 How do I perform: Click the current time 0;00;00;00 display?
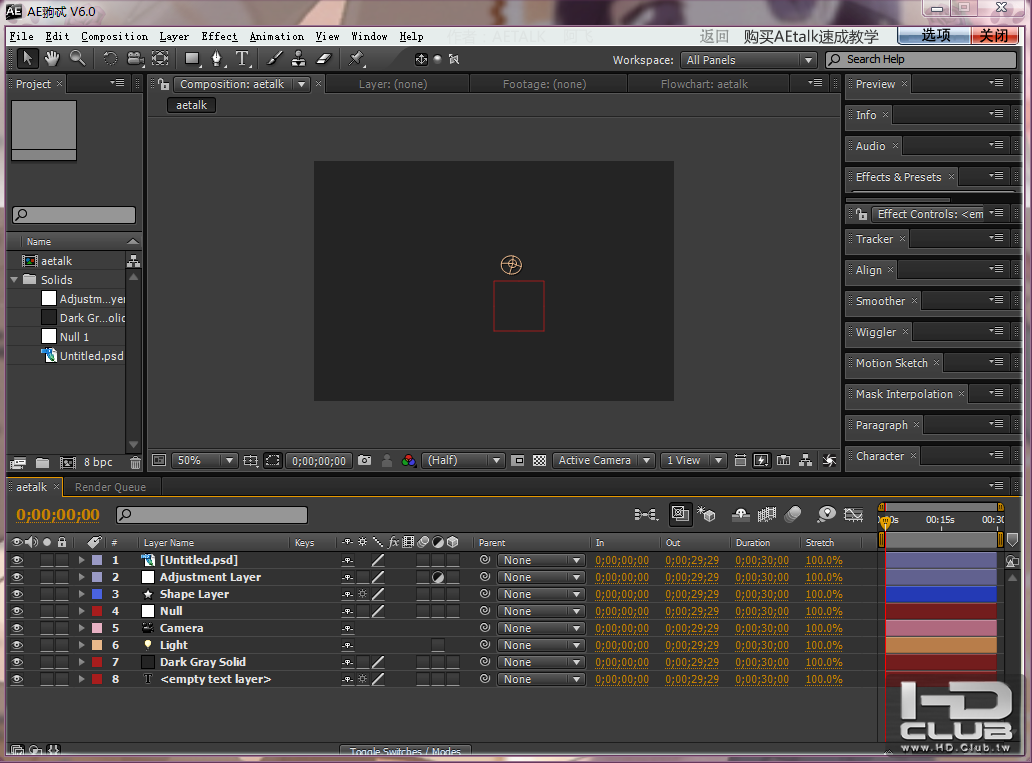(x=58, y=515)
